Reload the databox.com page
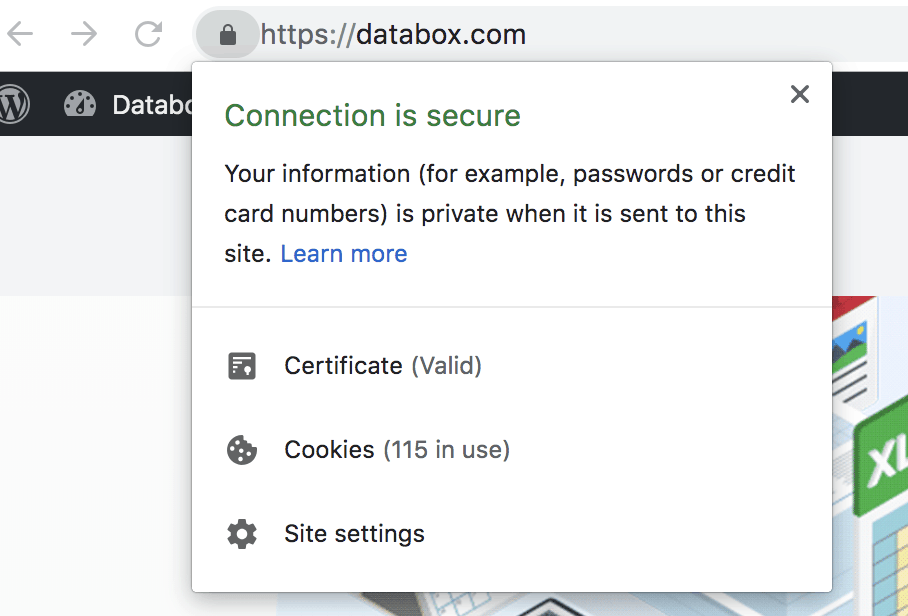This screenshot has width=908, height=616. tap(148, 35)
